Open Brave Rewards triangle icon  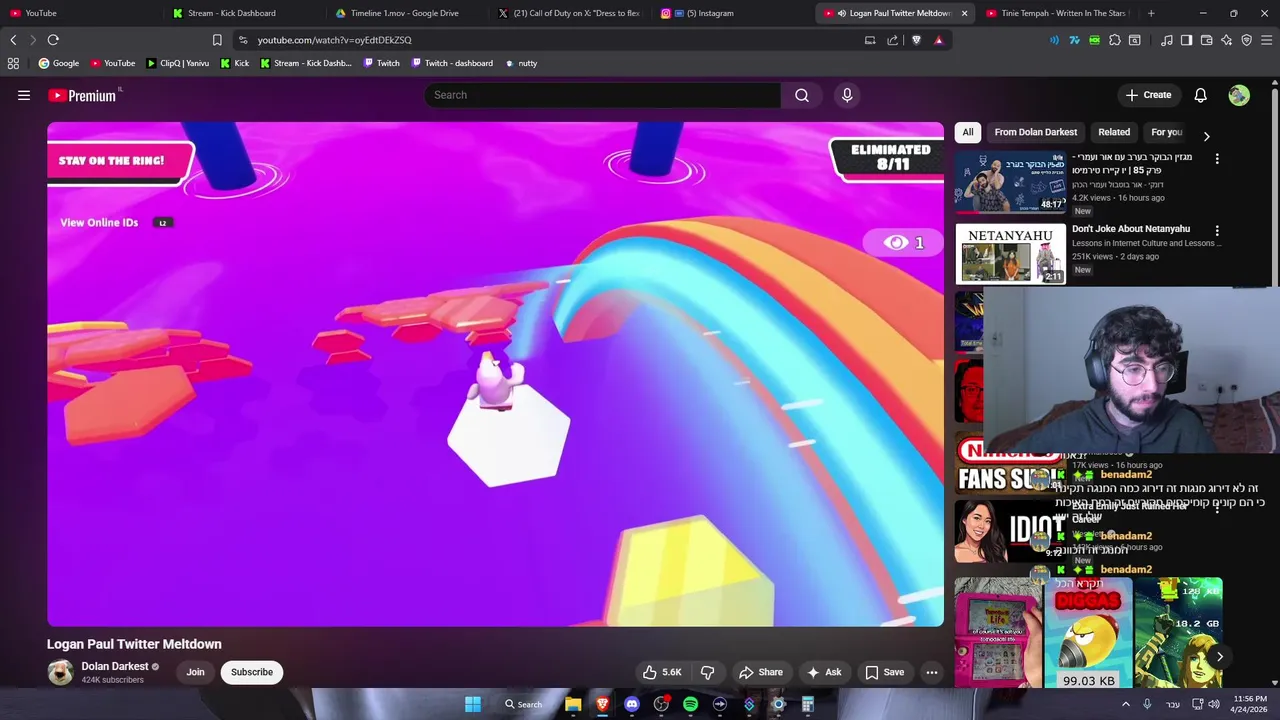tap(938, 40)
